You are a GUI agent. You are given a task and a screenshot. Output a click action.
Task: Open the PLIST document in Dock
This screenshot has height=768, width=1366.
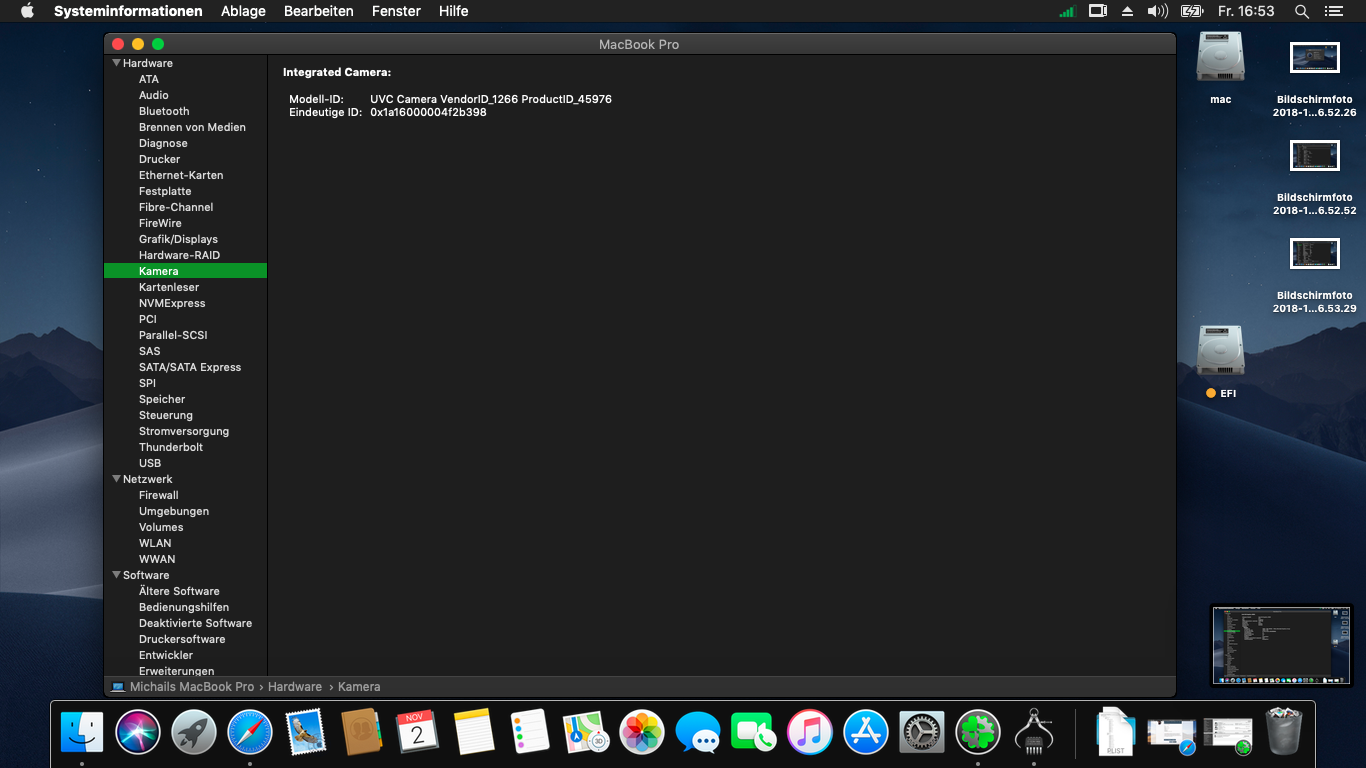point(1114,732)
